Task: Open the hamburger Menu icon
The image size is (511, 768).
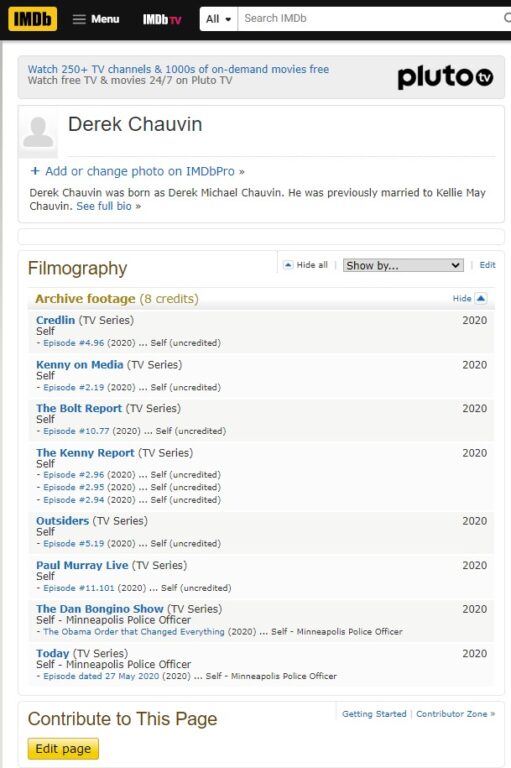Action: (x=79, y=19)
